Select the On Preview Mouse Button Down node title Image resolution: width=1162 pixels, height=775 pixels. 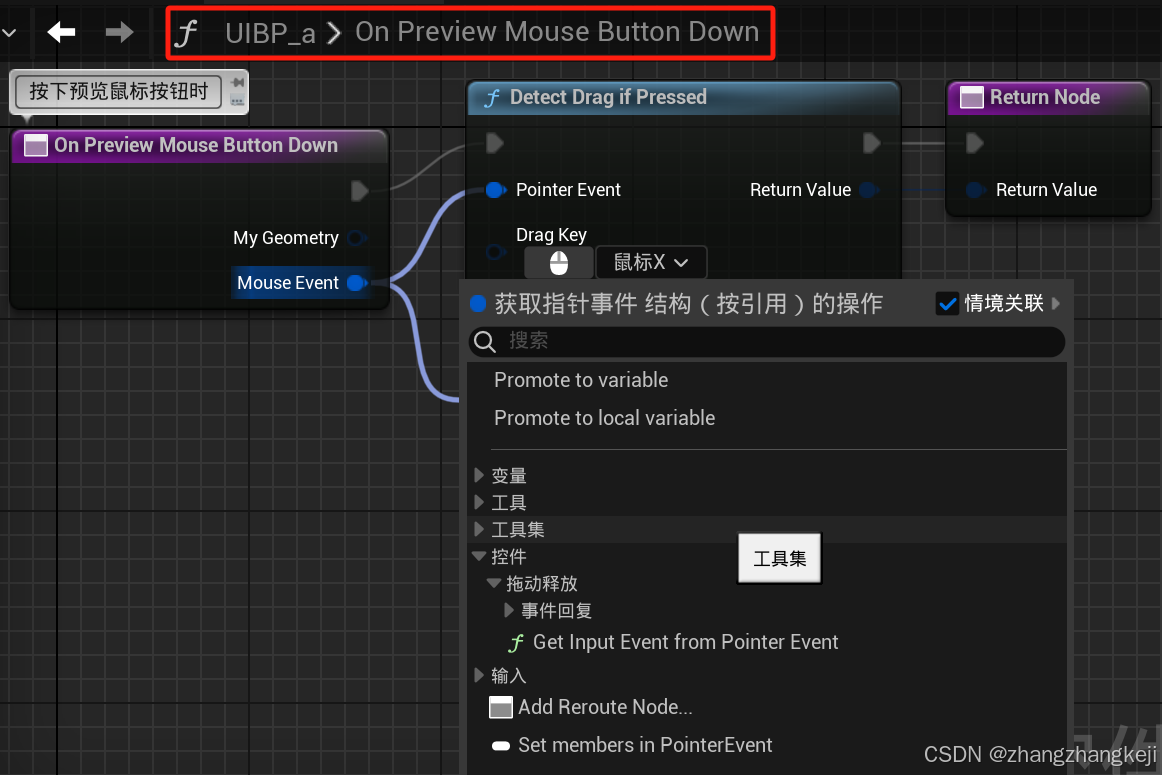coord(196,144)
